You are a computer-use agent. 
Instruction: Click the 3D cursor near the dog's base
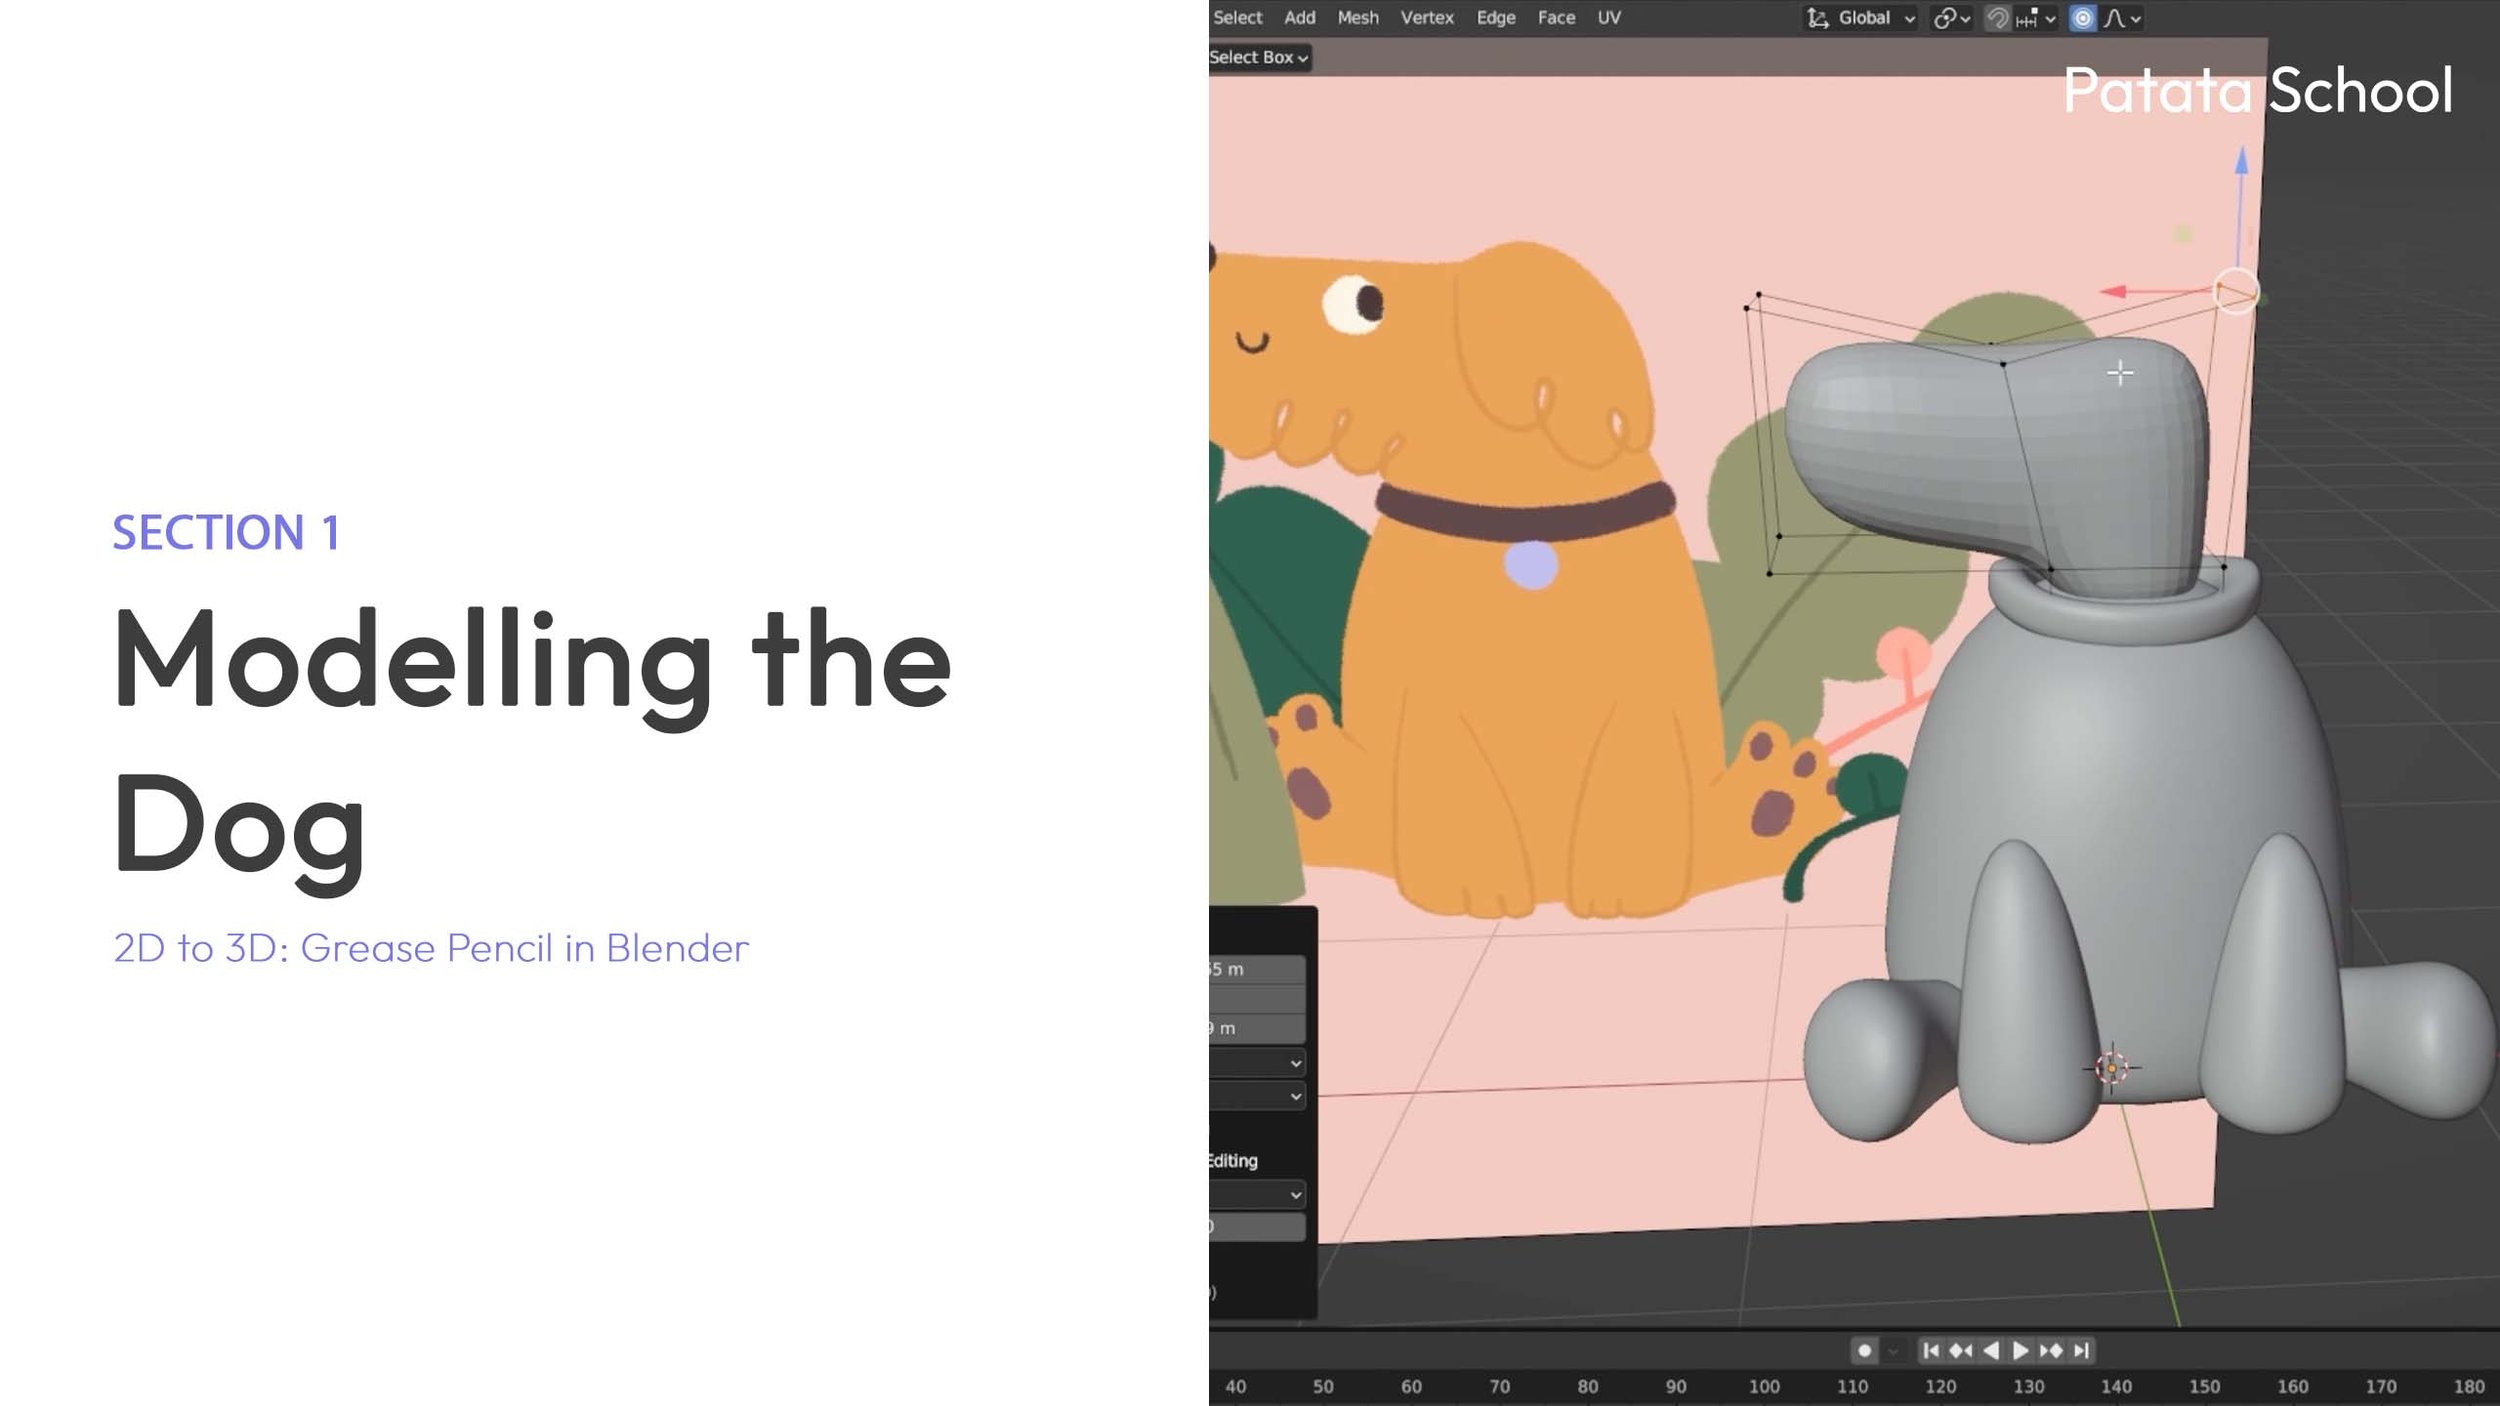click(x=2112, y=1068)
